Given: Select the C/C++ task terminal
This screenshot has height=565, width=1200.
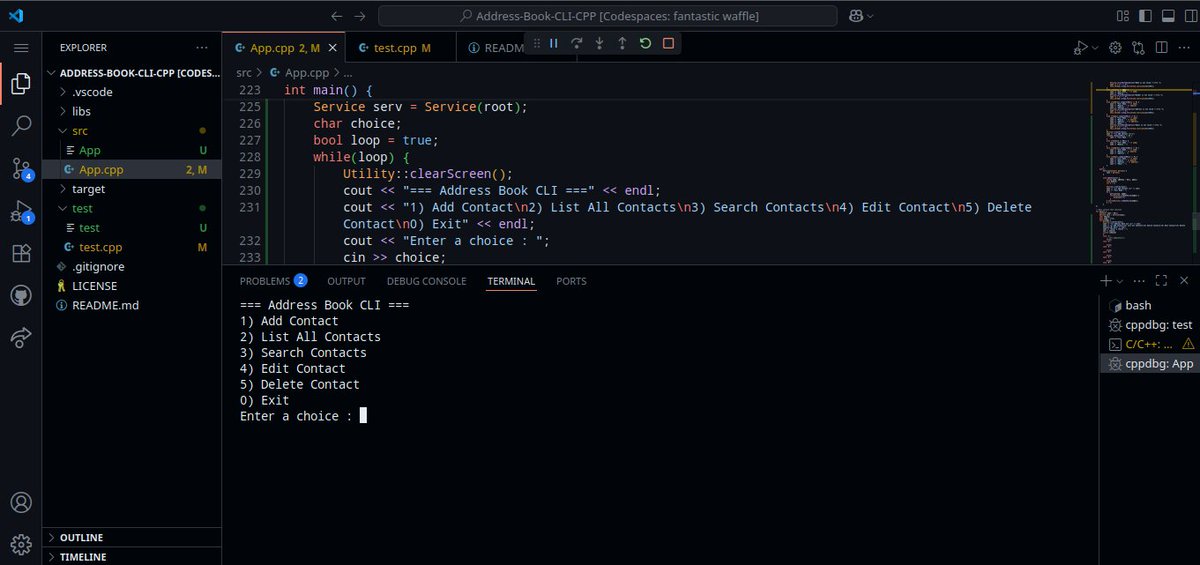Looking at the screenshot, I should (1150, 344).
